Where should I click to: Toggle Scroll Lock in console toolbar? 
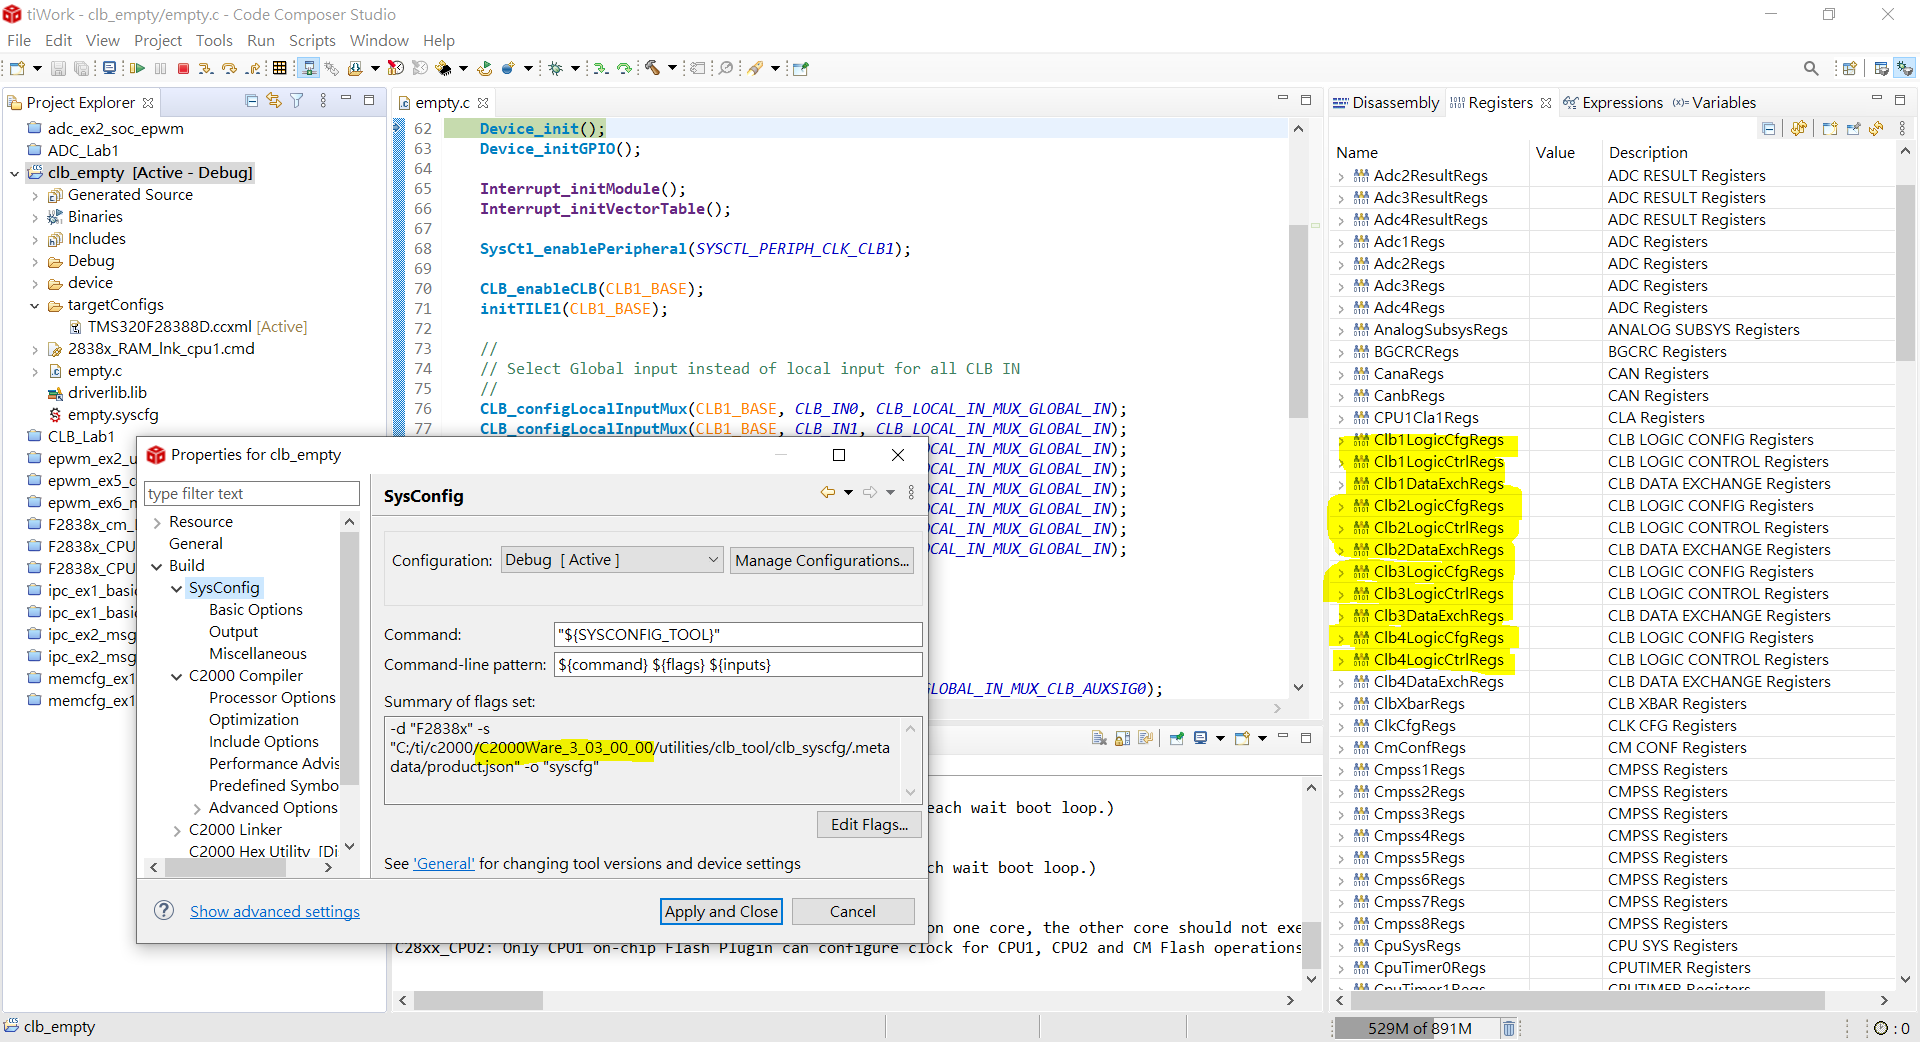[1122, 738]
